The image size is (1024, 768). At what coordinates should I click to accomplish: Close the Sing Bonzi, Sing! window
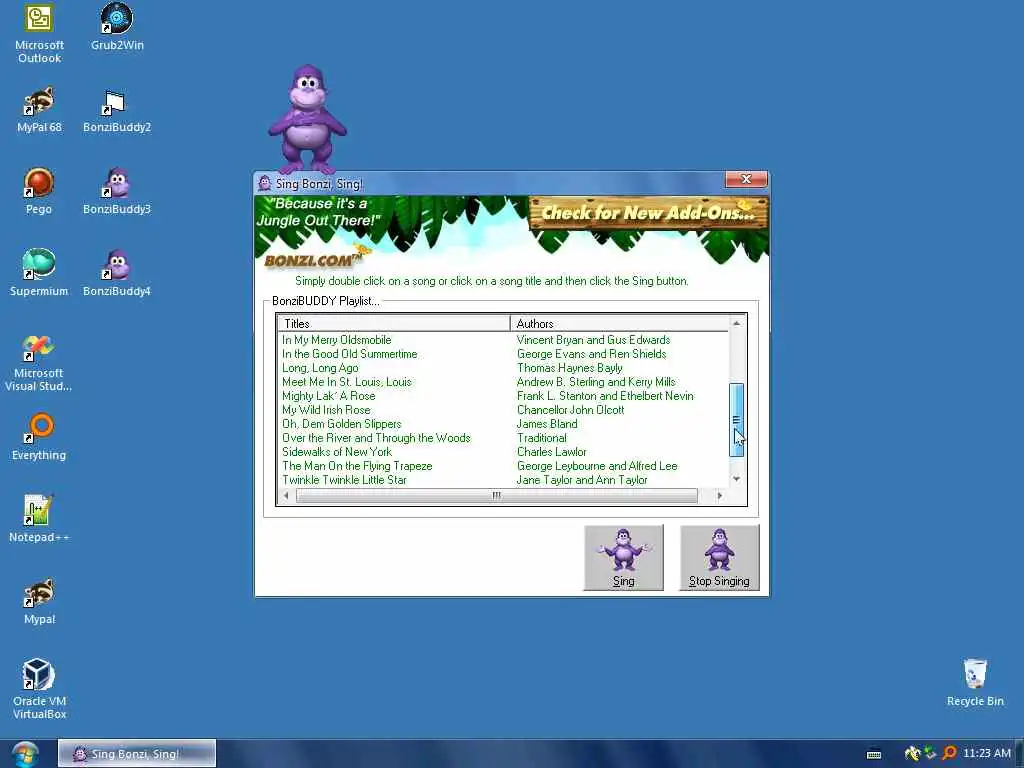tap(746, 179)
